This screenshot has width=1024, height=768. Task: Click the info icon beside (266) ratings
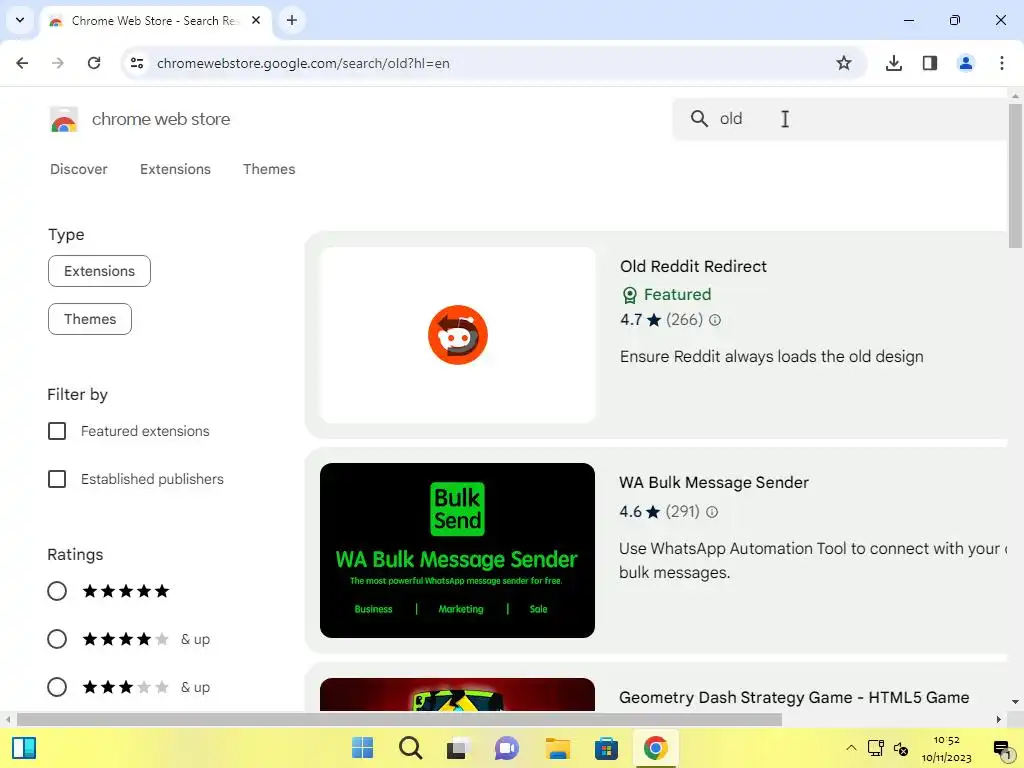tap(715, 320)
